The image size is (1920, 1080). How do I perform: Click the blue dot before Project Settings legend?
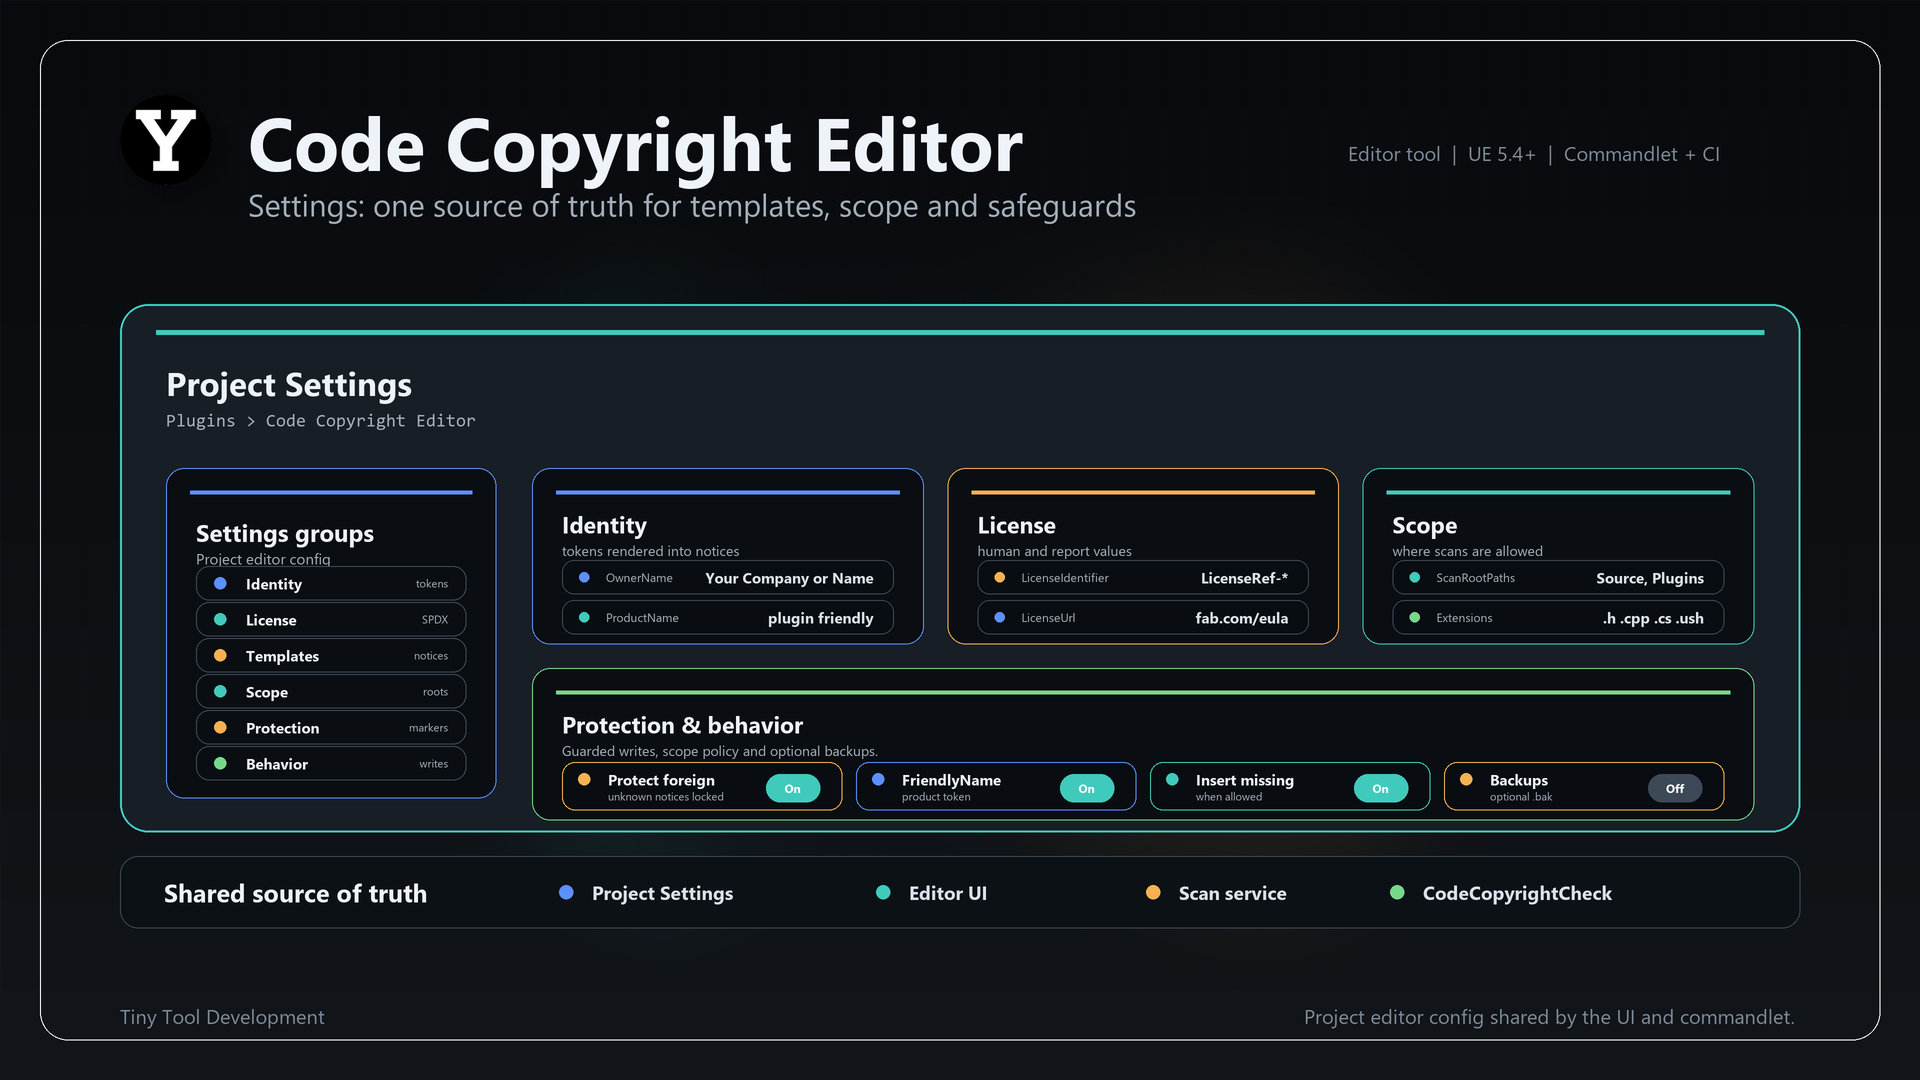566,892
